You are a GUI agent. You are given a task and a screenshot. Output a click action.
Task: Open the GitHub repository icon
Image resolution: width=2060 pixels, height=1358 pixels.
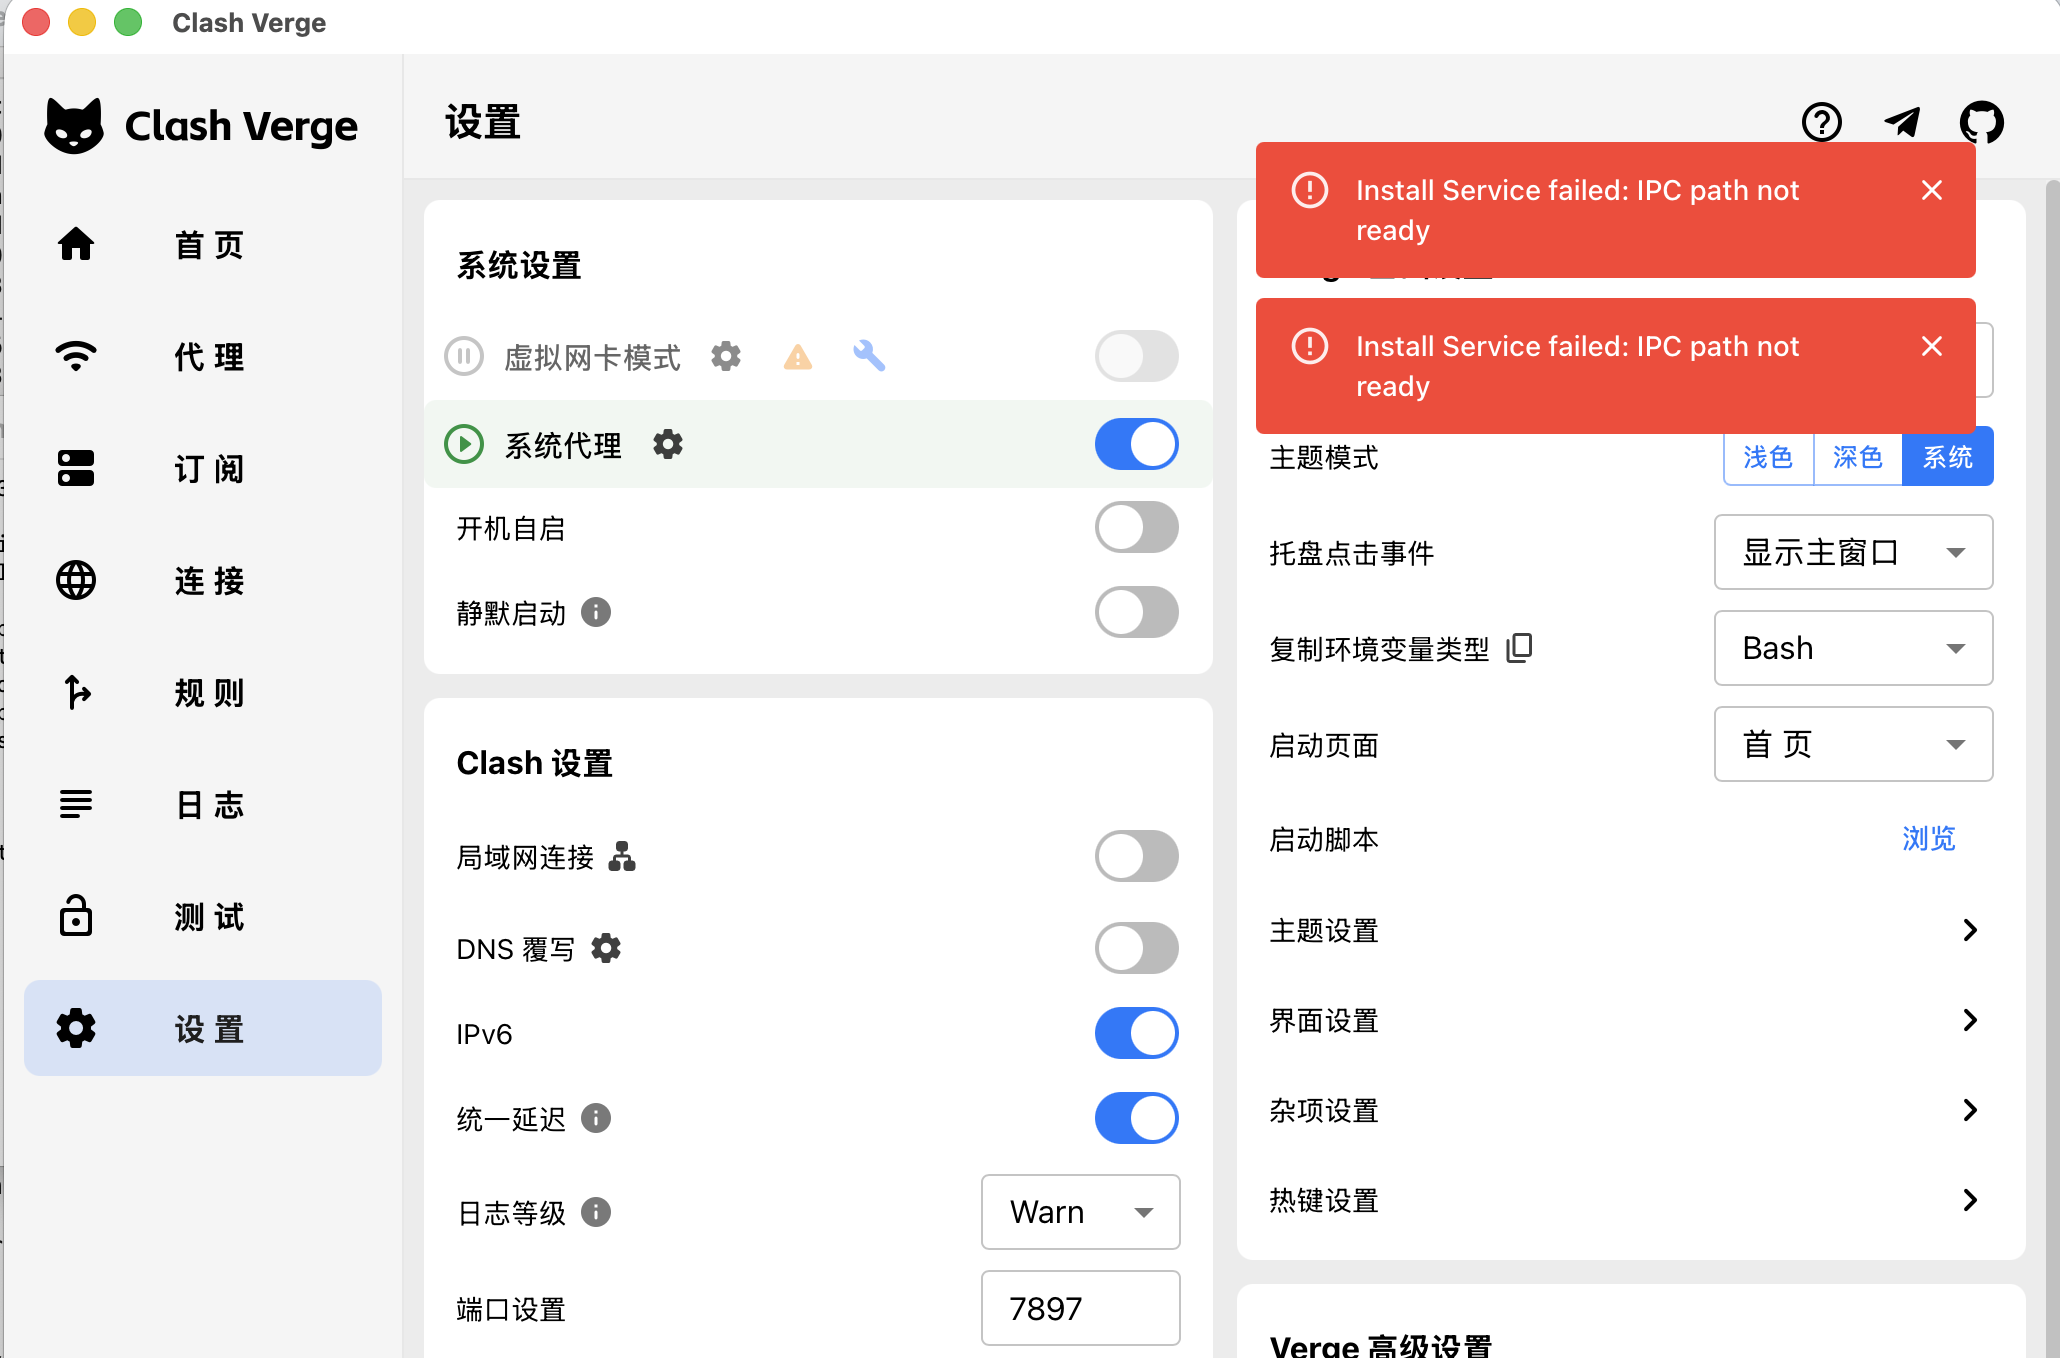(x=1981, y=123)
